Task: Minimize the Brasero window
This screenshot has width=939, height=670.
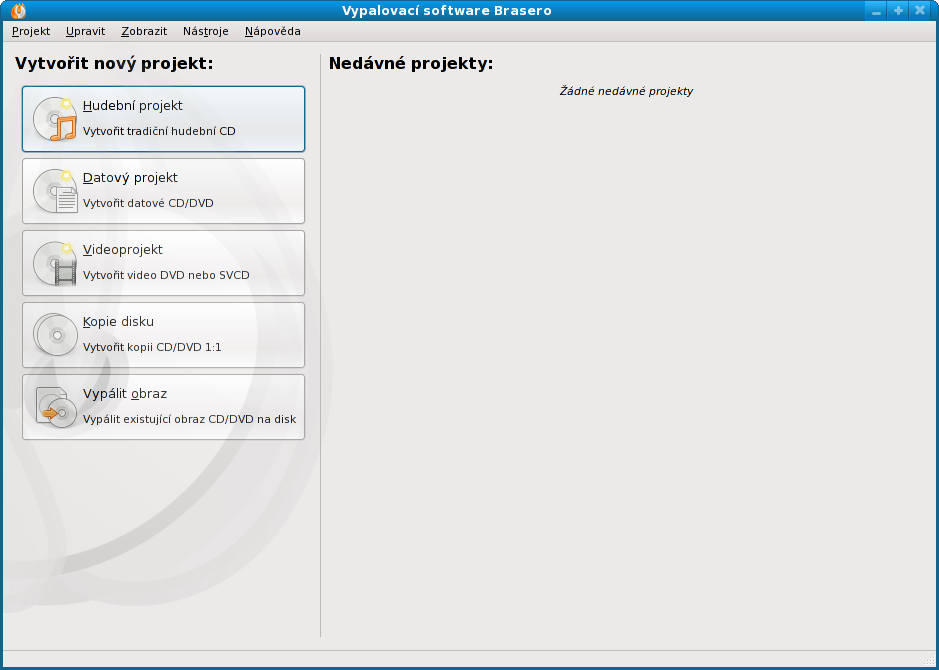Action: 876,11
